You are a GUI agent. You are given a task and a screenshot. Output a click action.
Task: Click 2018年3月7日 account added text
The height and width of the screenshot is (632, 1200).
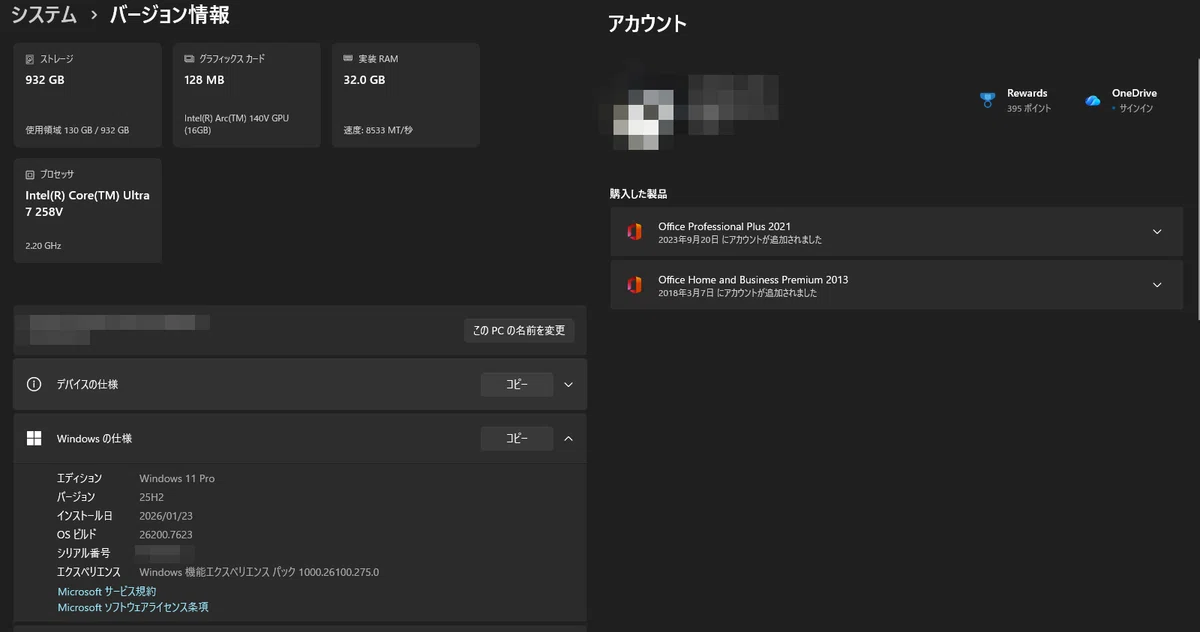click(x=737, y=293)
